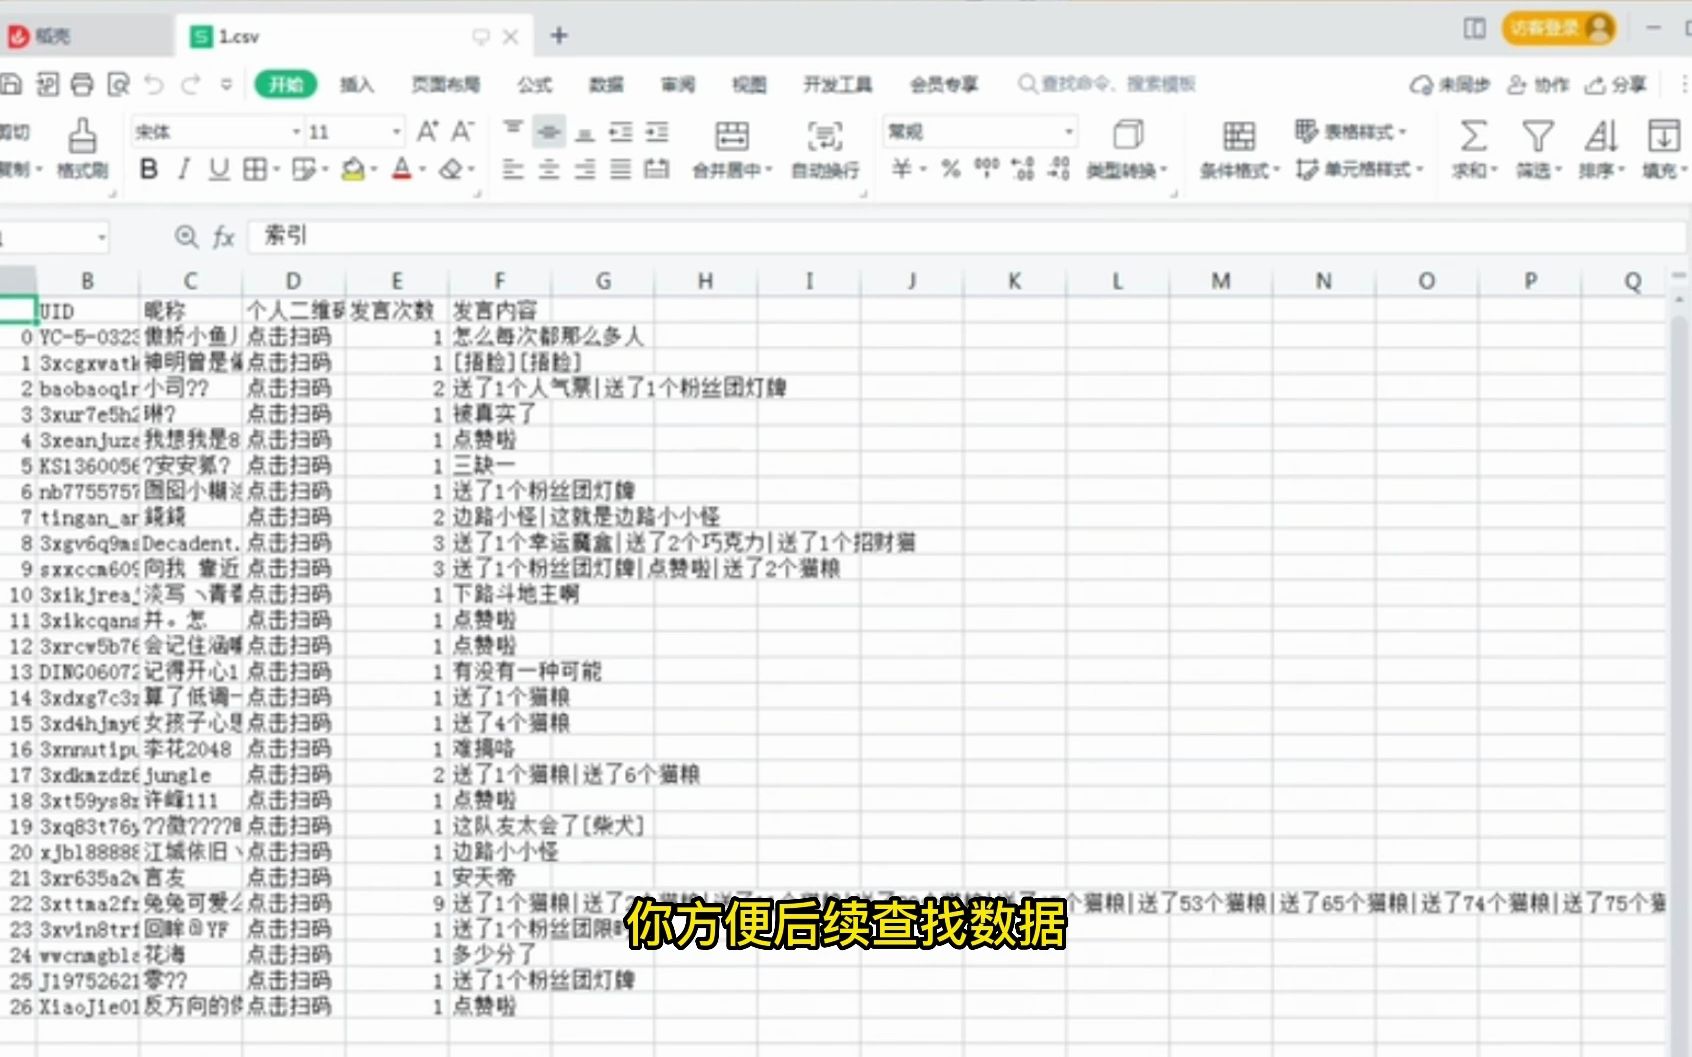The image size is (1692, 1057).
Task: Click the Font Color letter A icon
Action: pos(402,170)
